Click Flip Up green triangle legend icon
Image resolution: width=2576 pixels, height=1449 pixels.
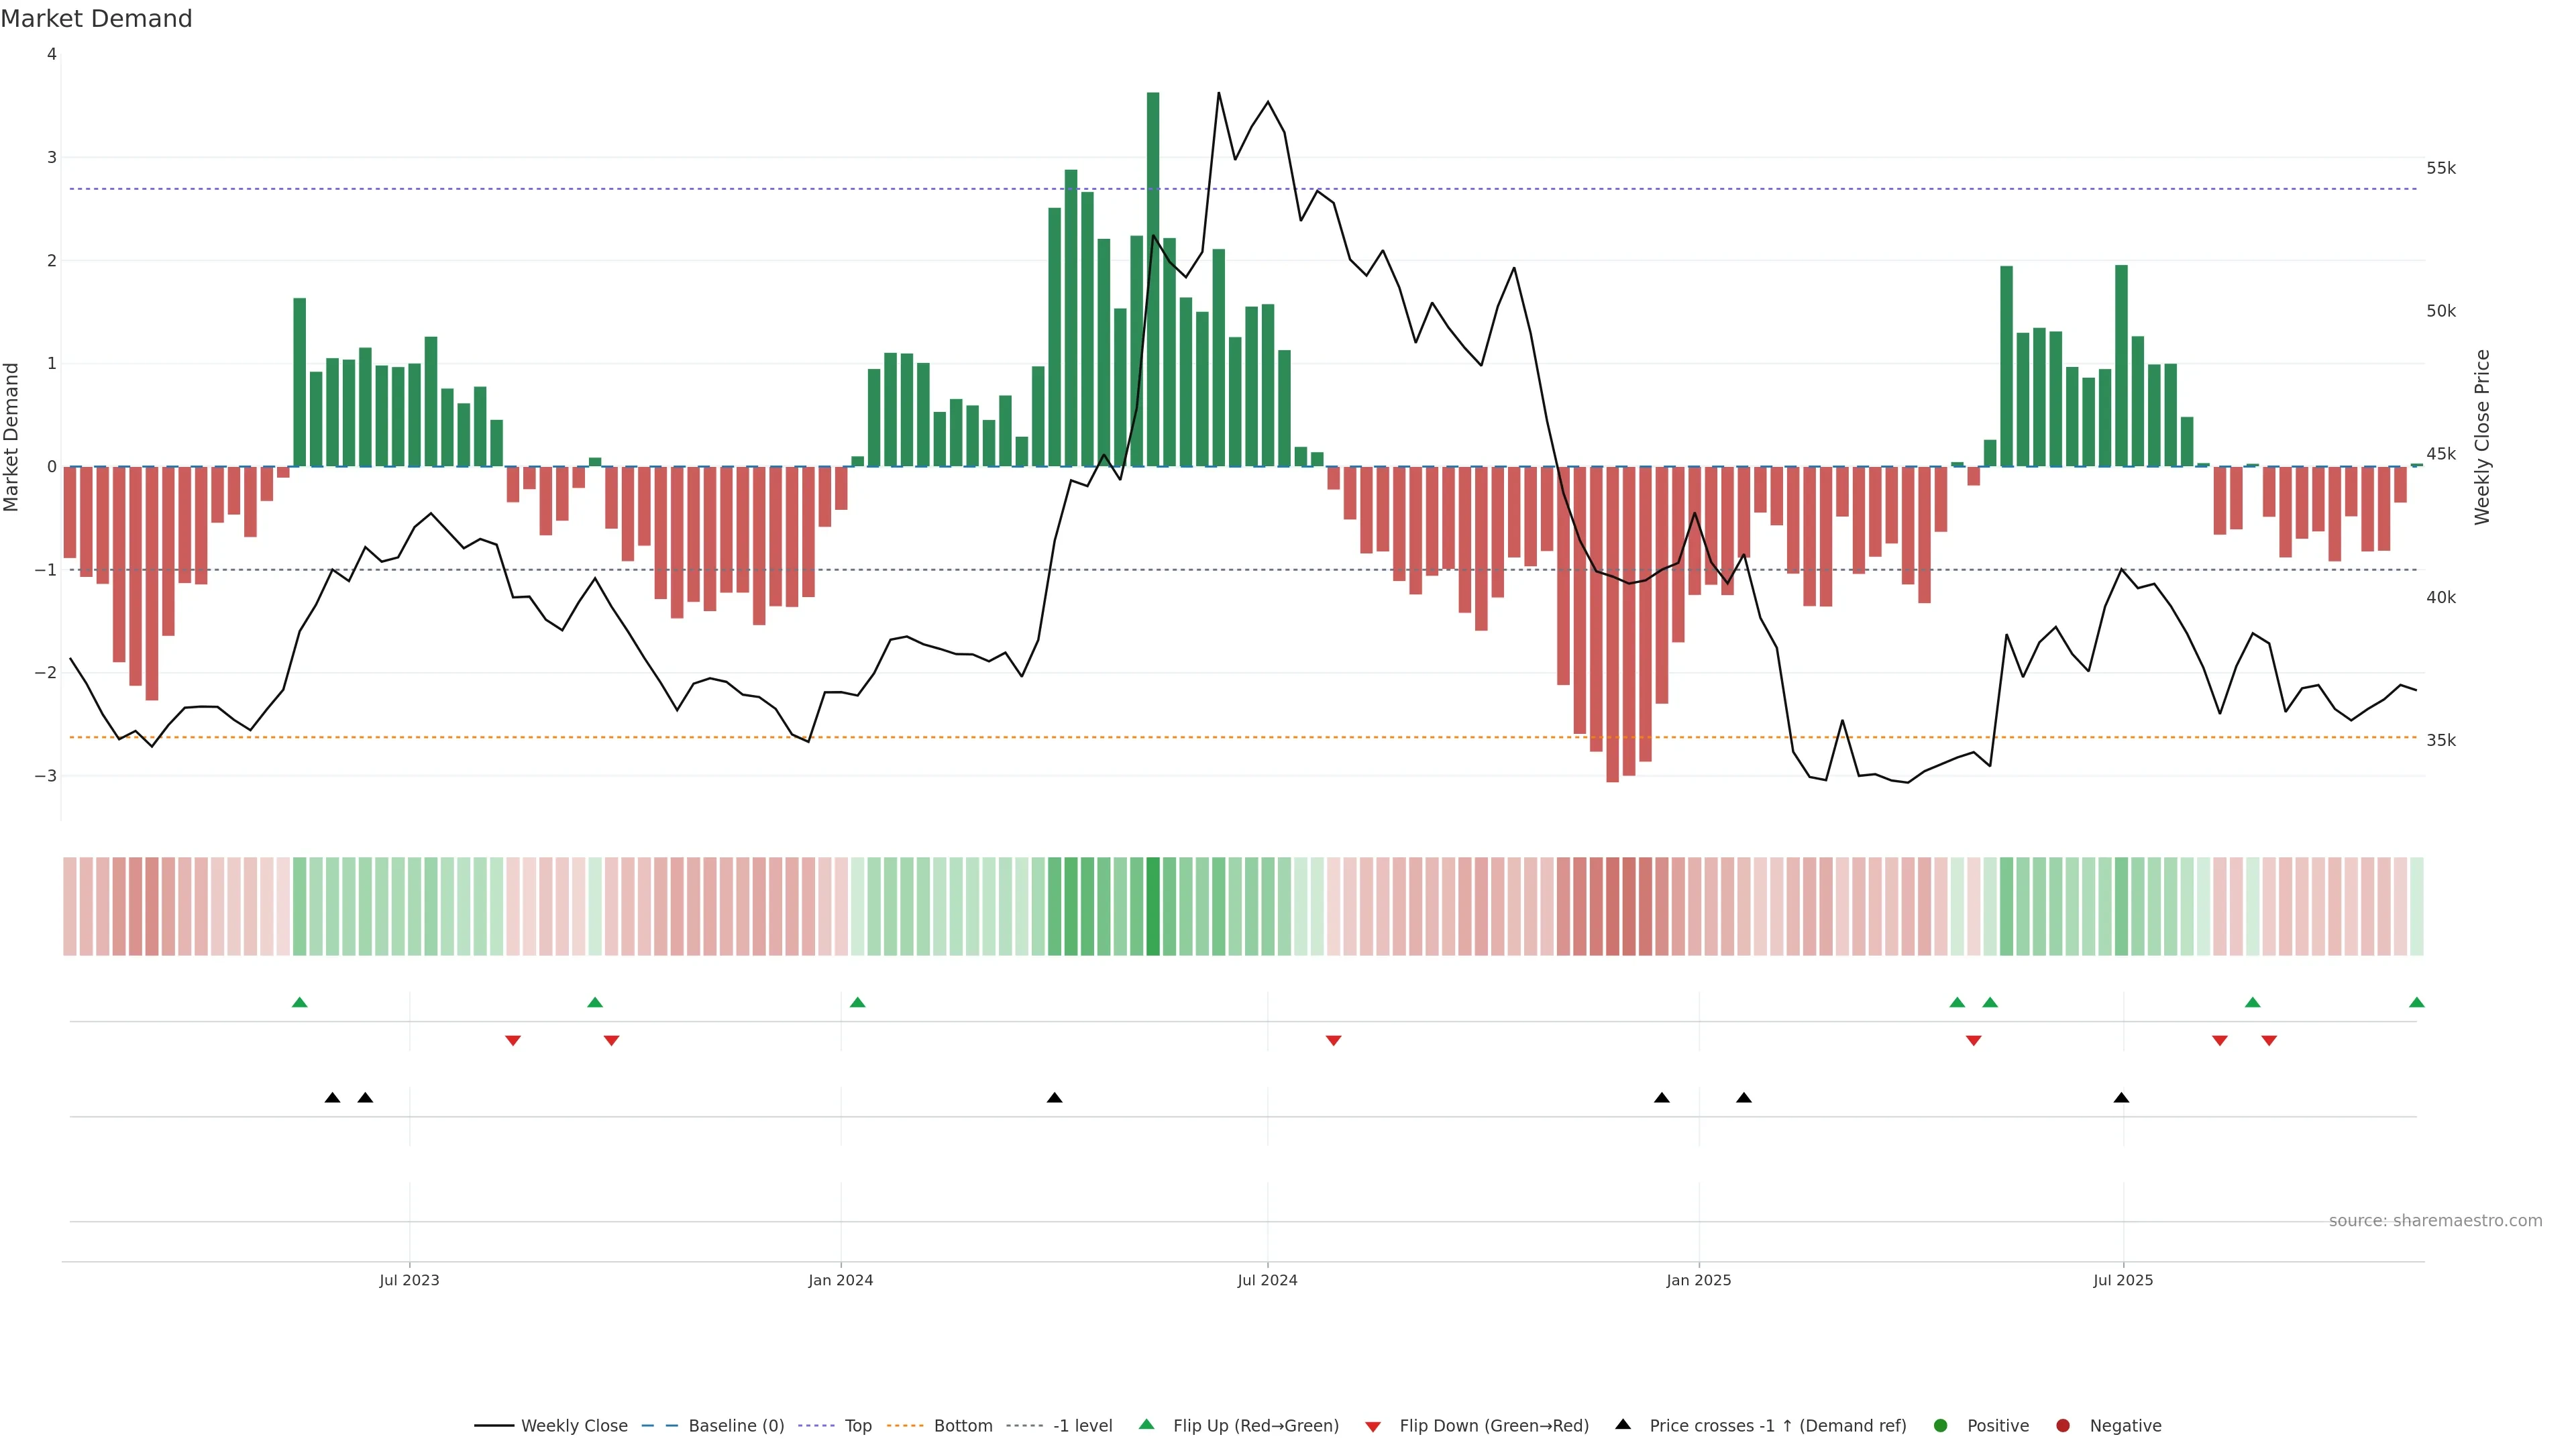[1146, 1424]
